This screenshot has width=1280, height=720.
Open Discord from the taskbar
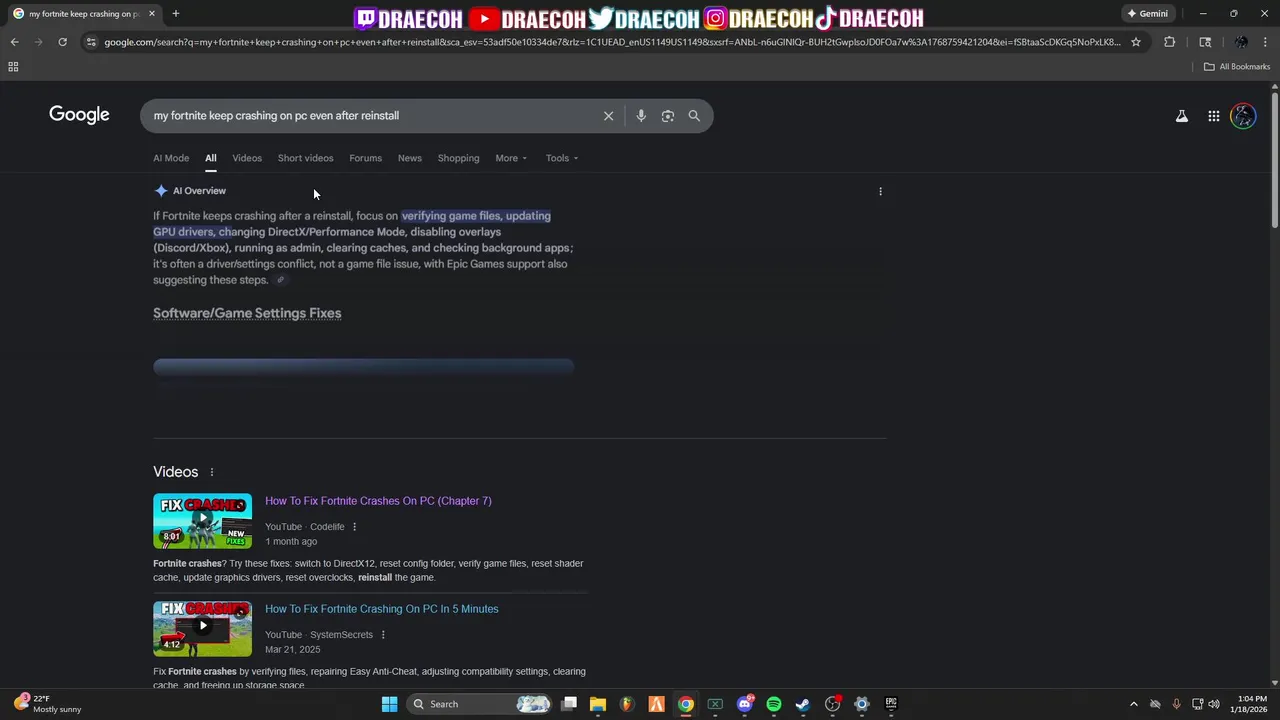coord(745,704)
